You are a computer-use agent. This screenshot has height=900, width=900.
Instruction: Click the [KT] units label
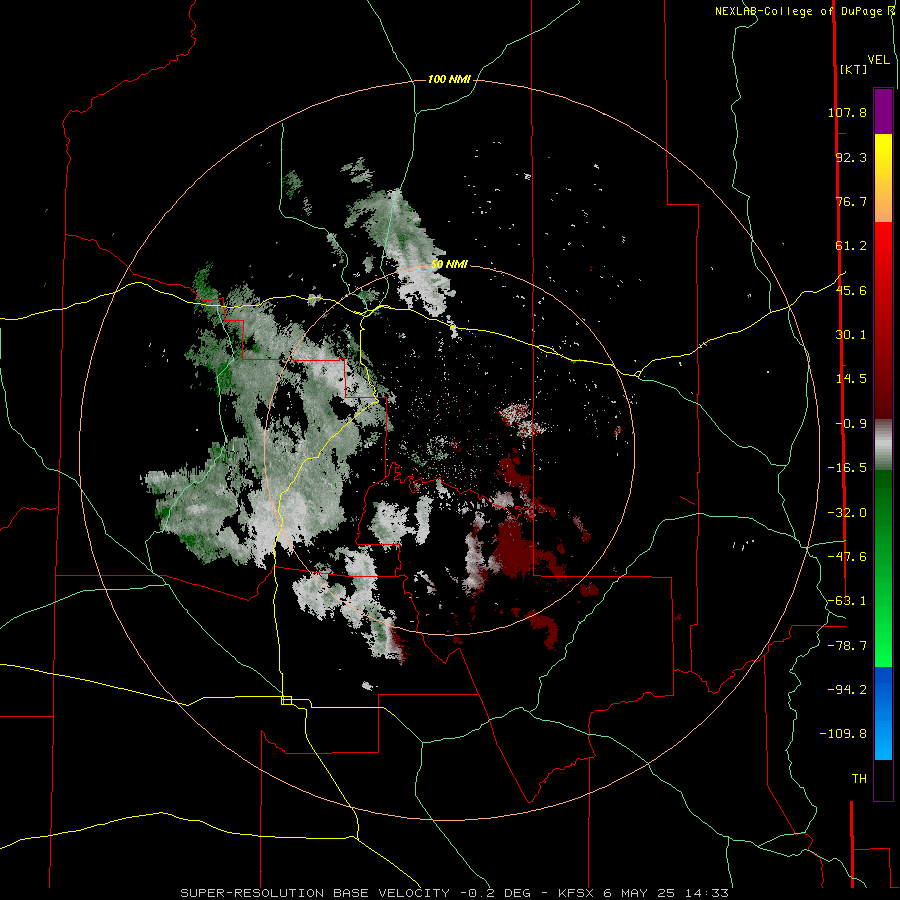[x=853, y=69]
